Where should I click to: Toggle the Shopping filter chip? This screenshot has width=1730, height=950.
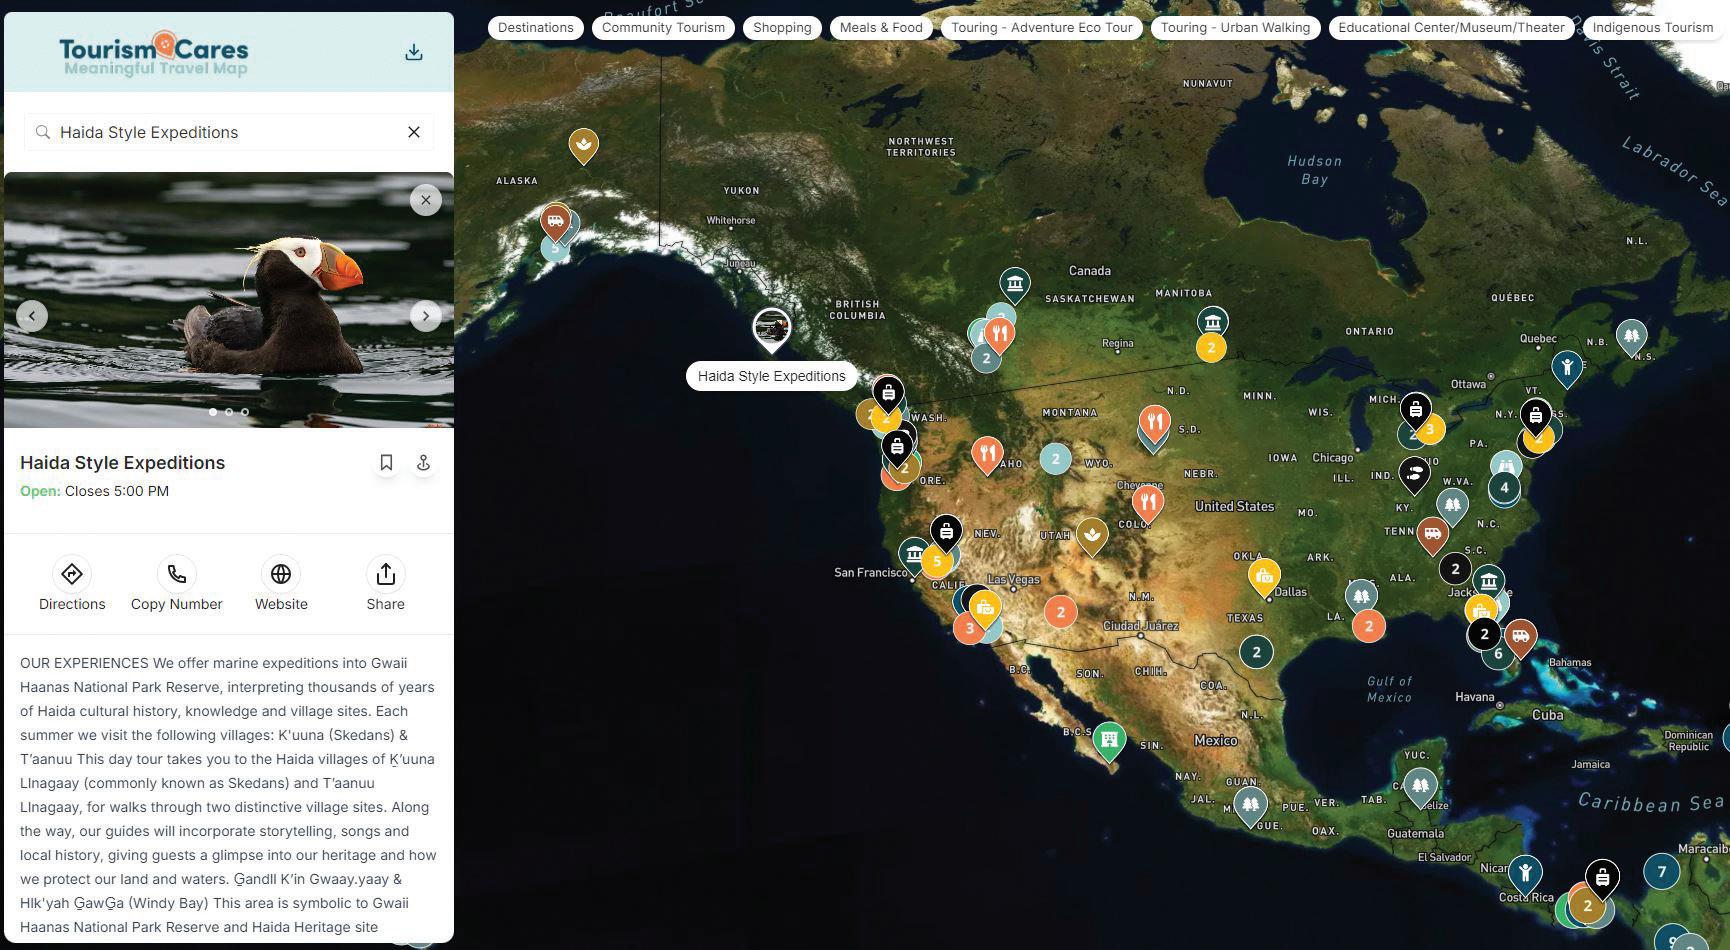click(x=782, y=28)
